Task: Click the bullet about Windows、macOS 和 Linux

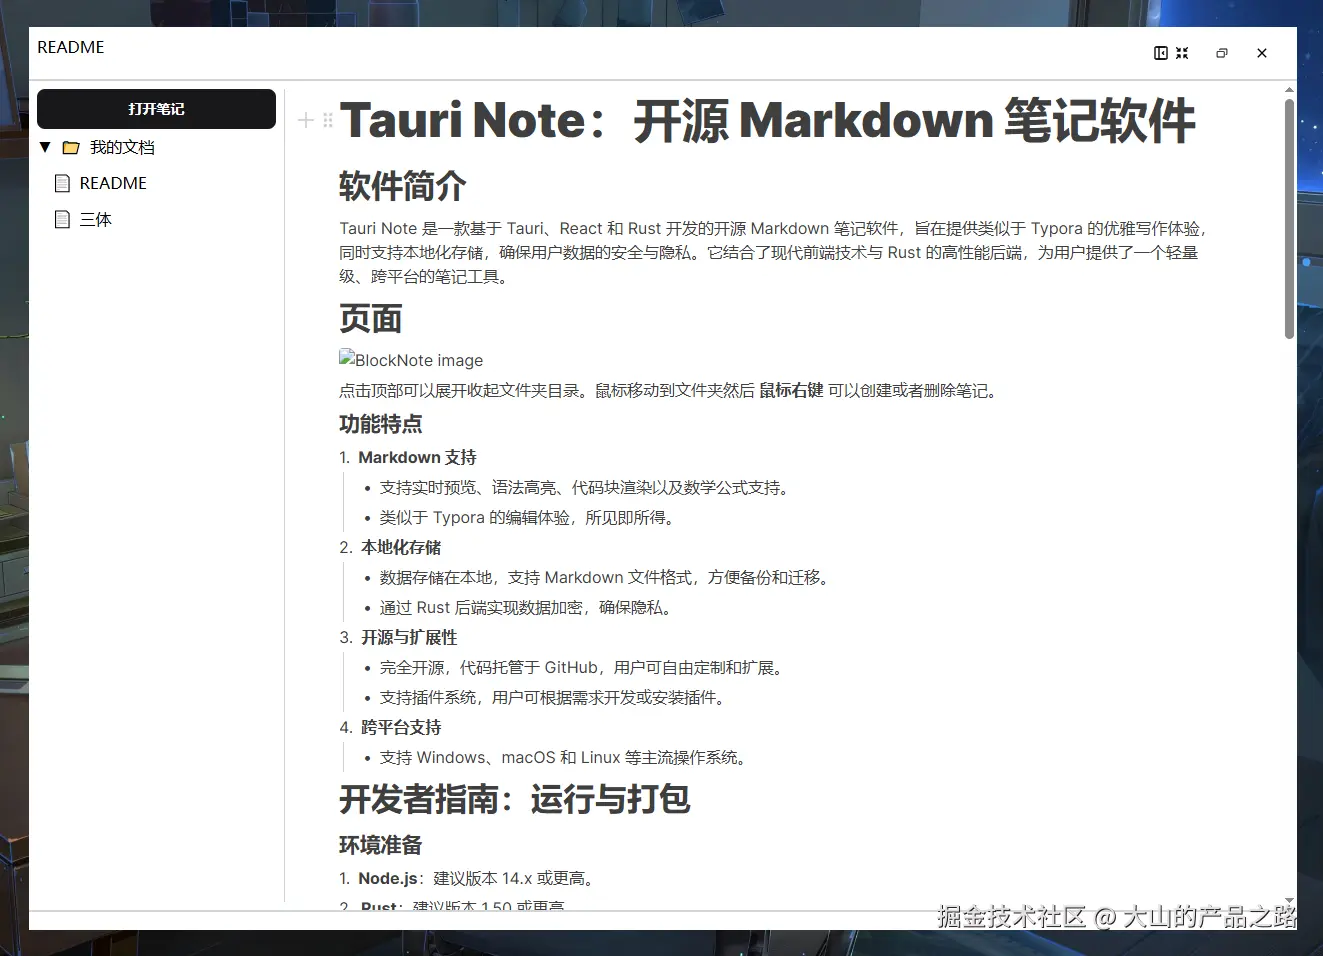Action: click(x=565, y=757)
